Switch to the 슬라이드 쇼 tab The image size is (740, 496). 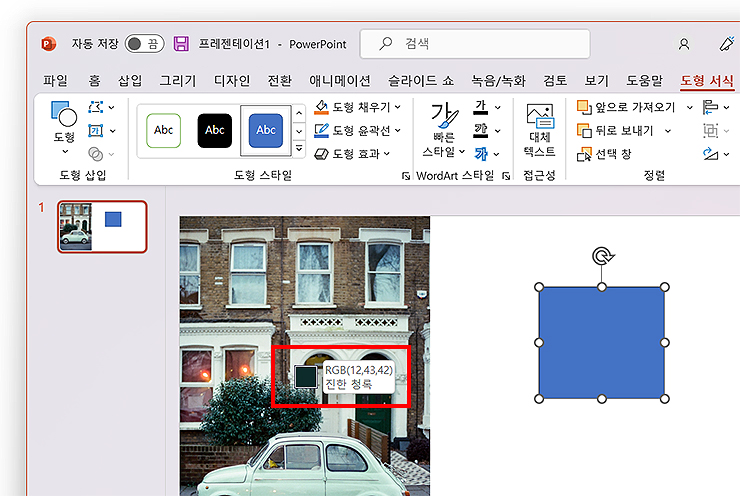[x=421, y=81]
